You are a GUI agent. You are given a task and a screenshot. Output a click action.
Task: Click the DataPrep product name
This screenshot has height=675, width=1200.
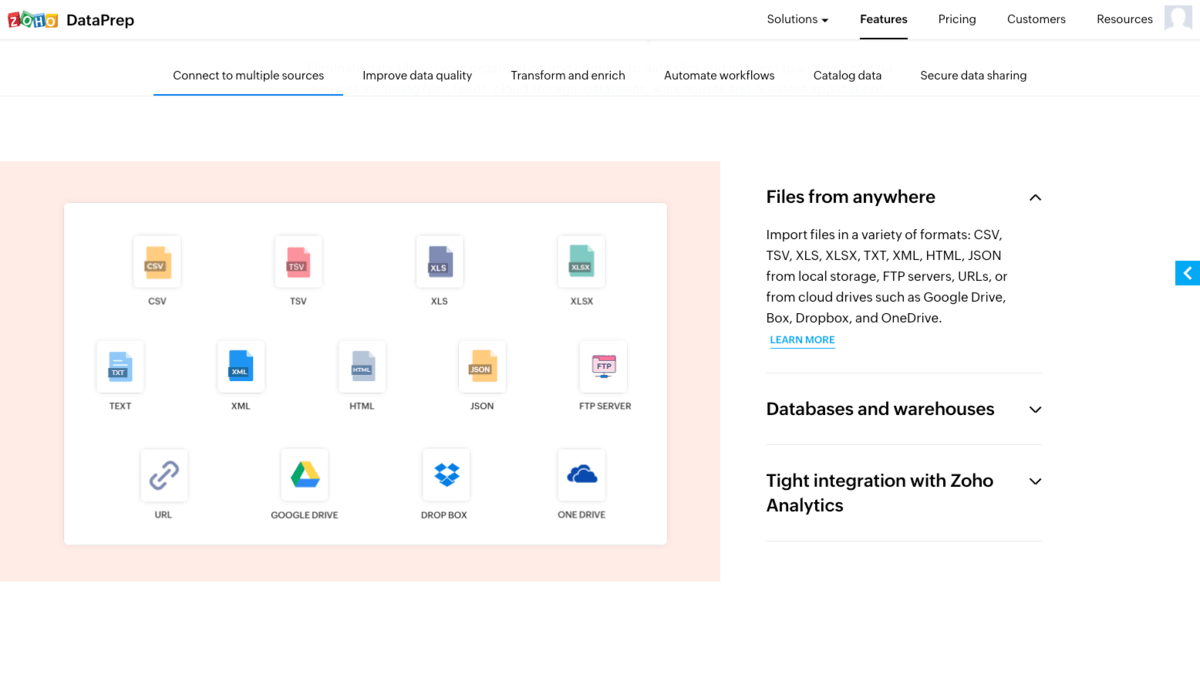tap(100, 20)
